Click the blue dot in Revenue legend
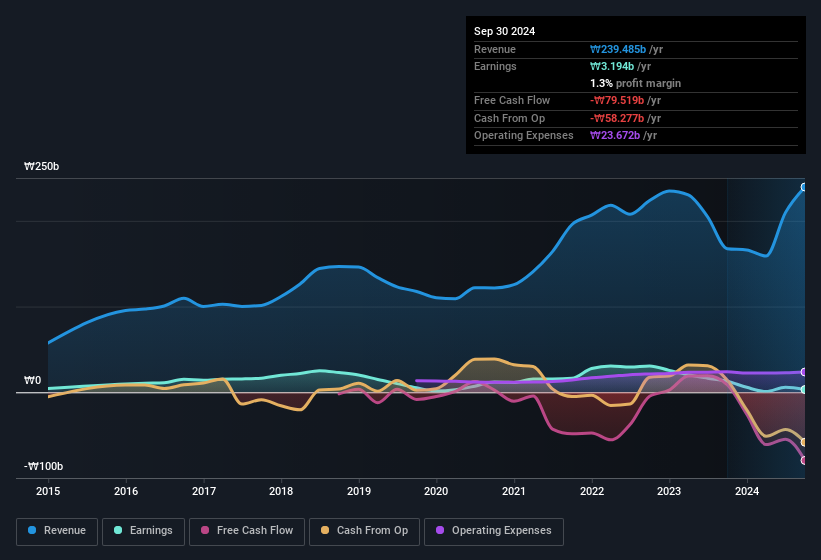Viewport: 821px width, 560px height. [x=32, y=530]
